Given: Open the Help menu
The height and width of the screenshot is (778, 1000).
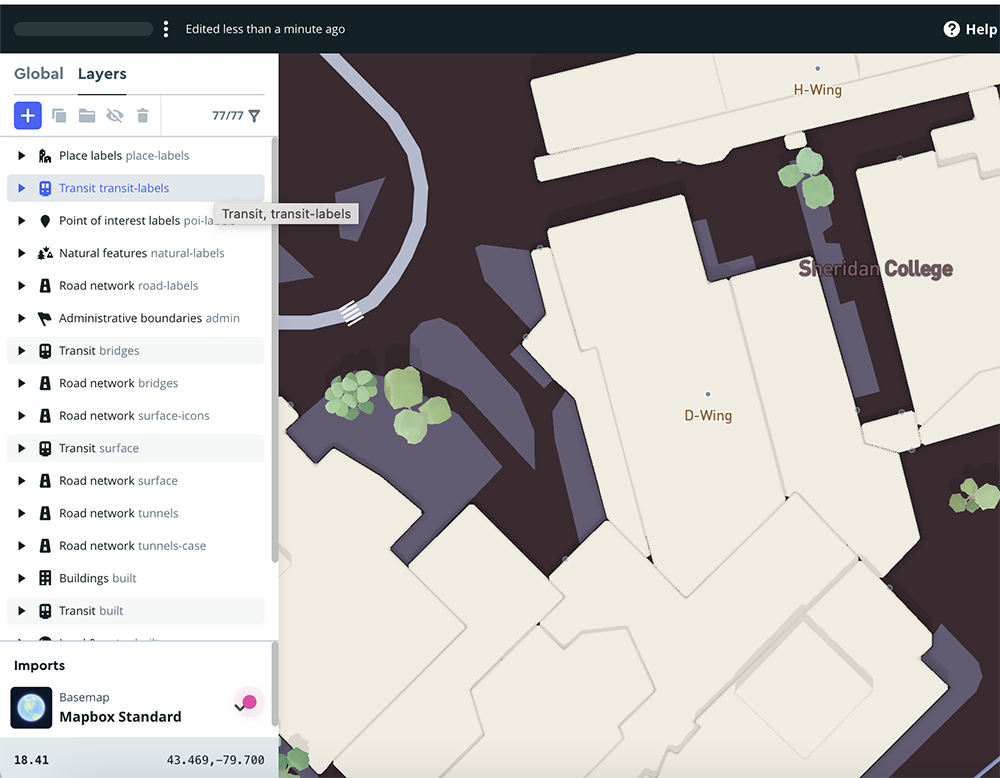Looking at the screenshot, I should click(968, 29).
